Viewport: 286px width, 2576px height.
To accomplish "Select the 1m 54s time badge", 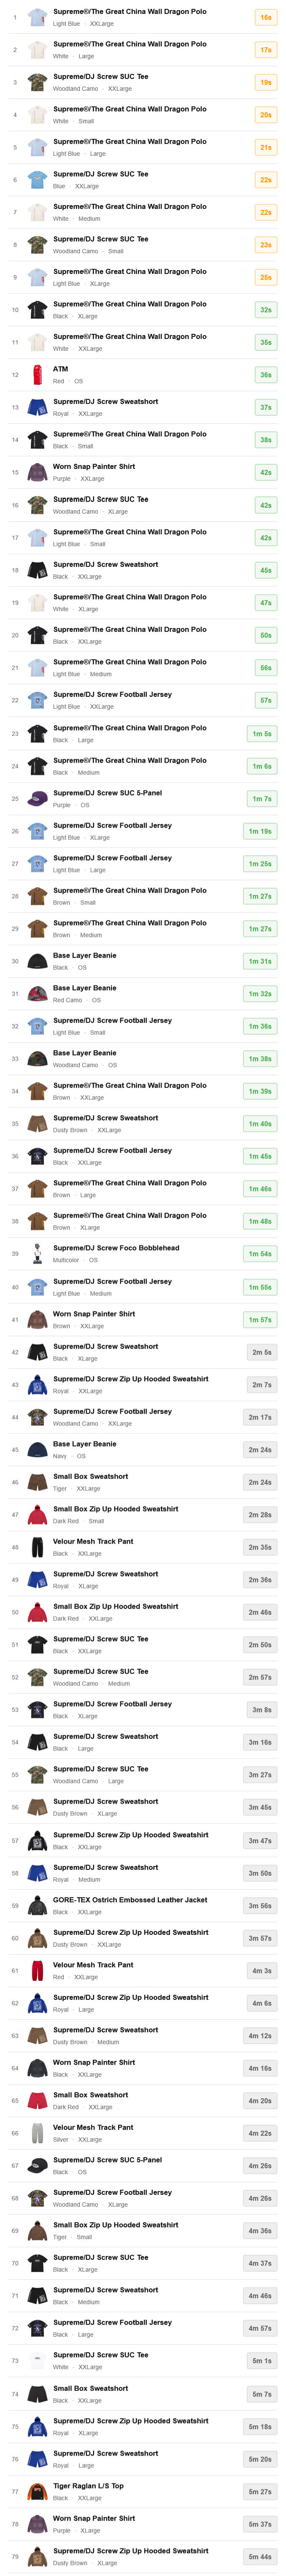I will (x=259, y=1254).
